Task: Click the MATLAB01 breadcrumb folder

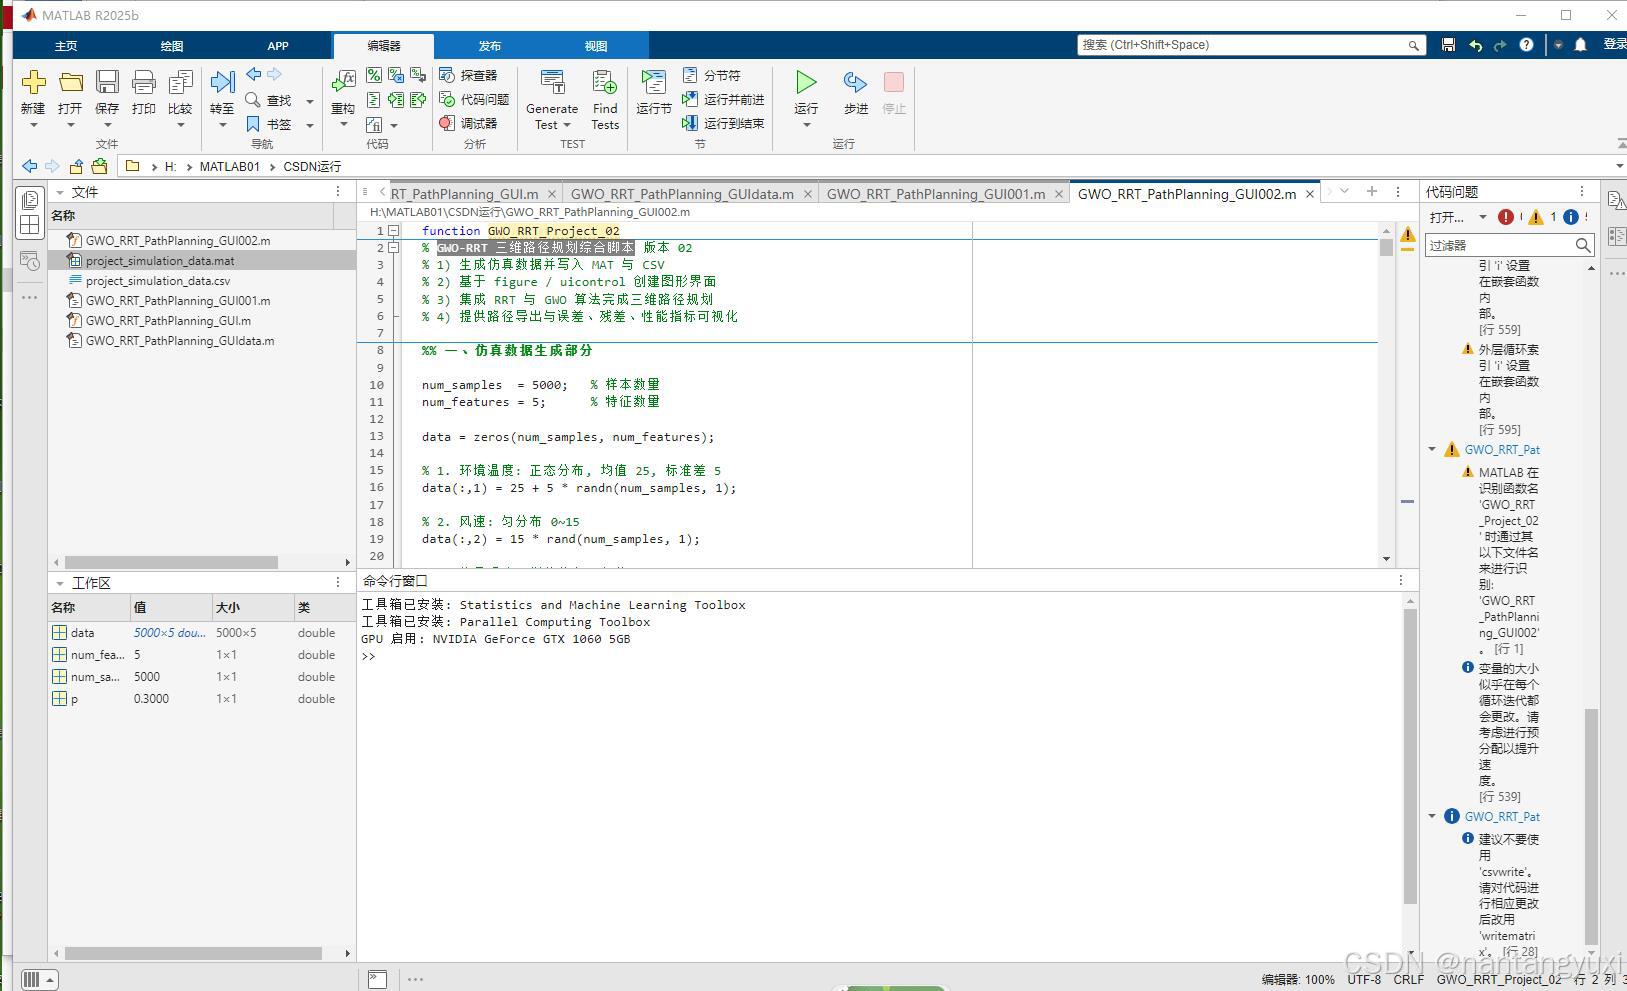Action: tap(229, 167)
